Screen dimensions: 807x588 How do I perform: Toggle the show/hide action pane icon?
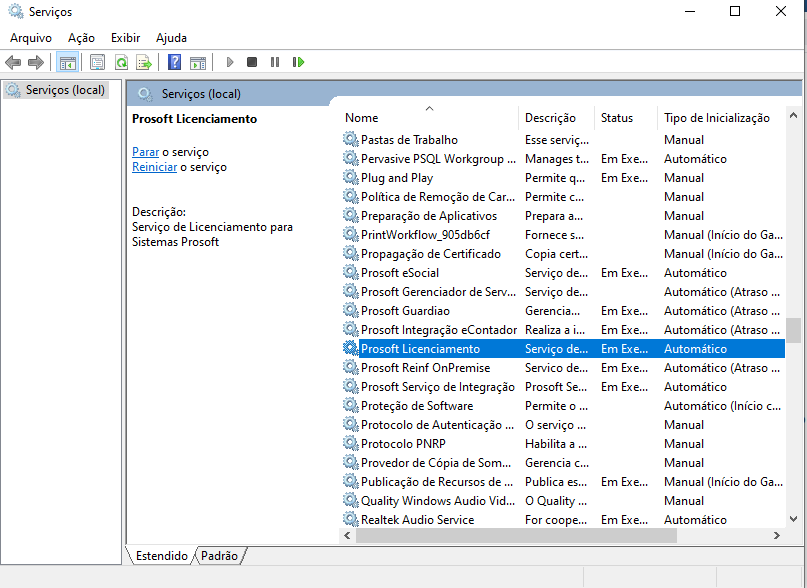(198, 62)
